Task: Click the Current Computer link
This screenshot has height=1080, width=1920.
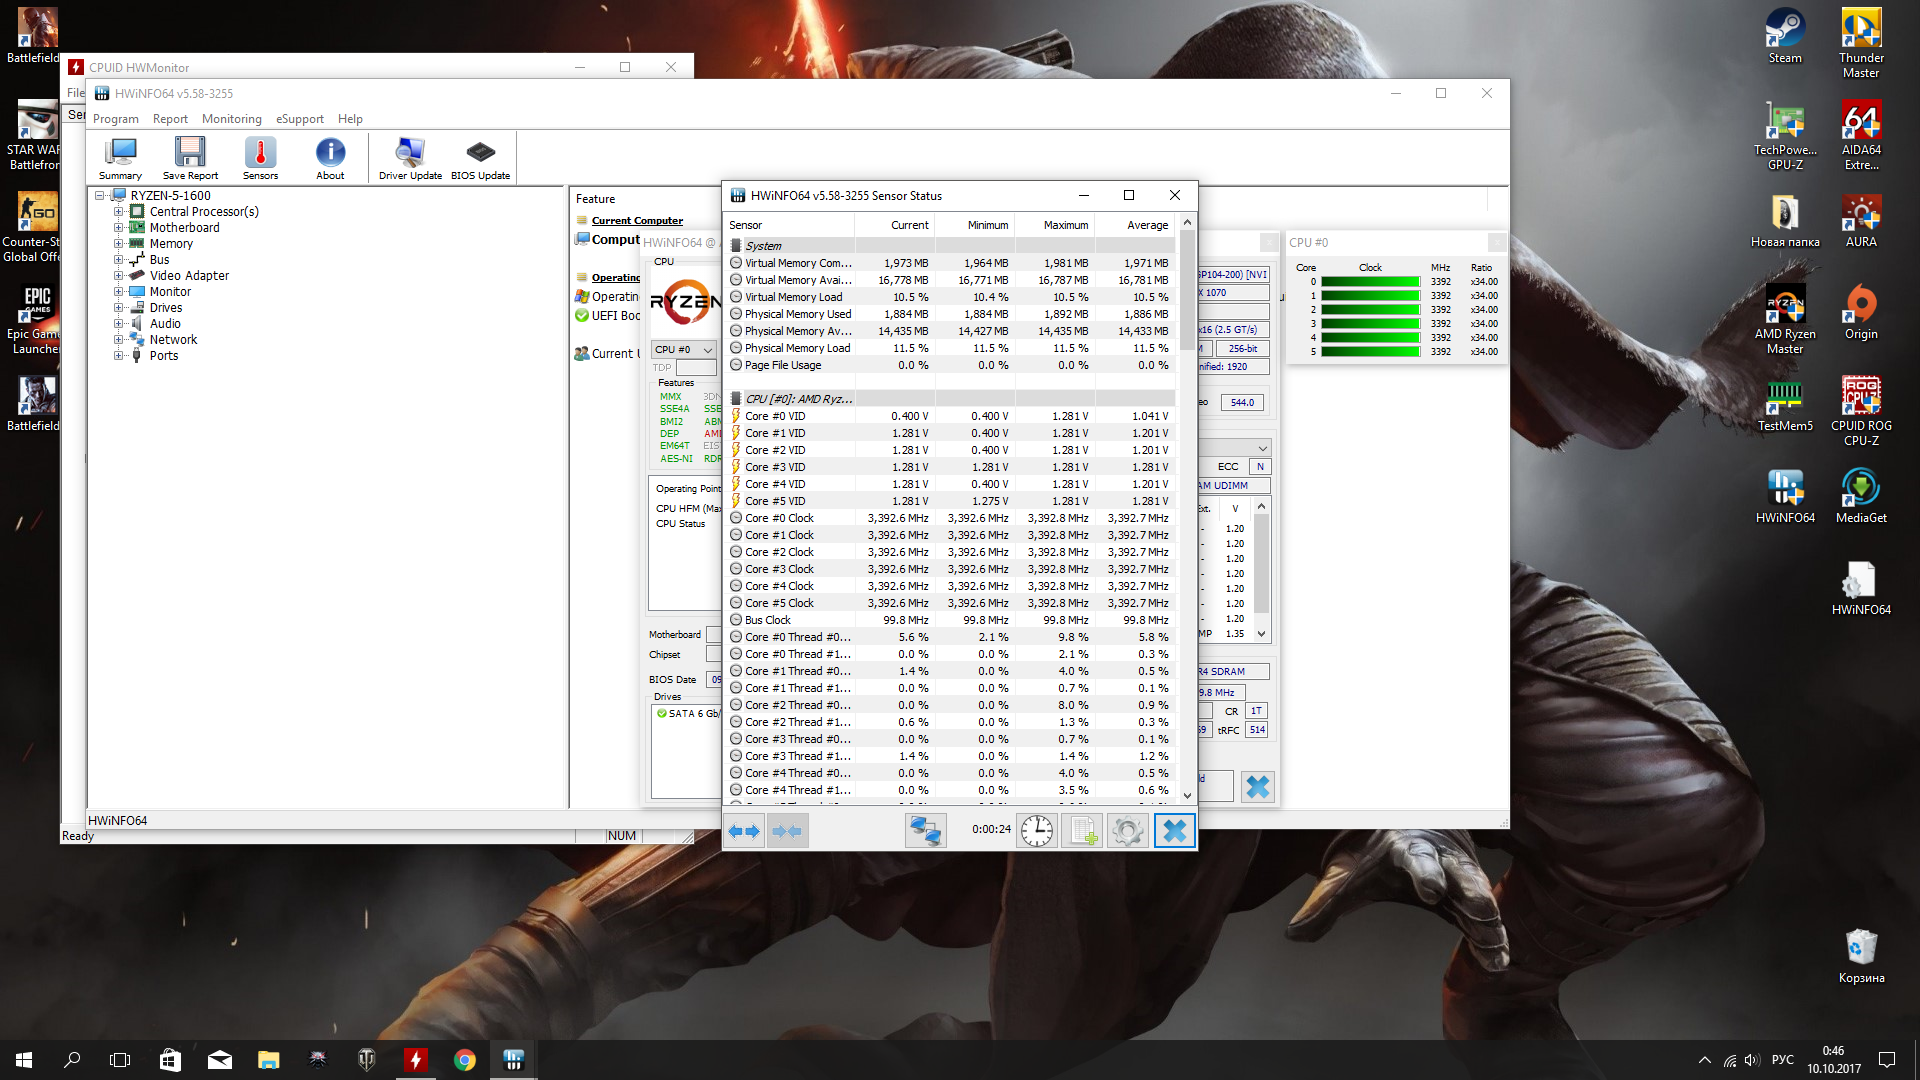Action: pos(637,221)
